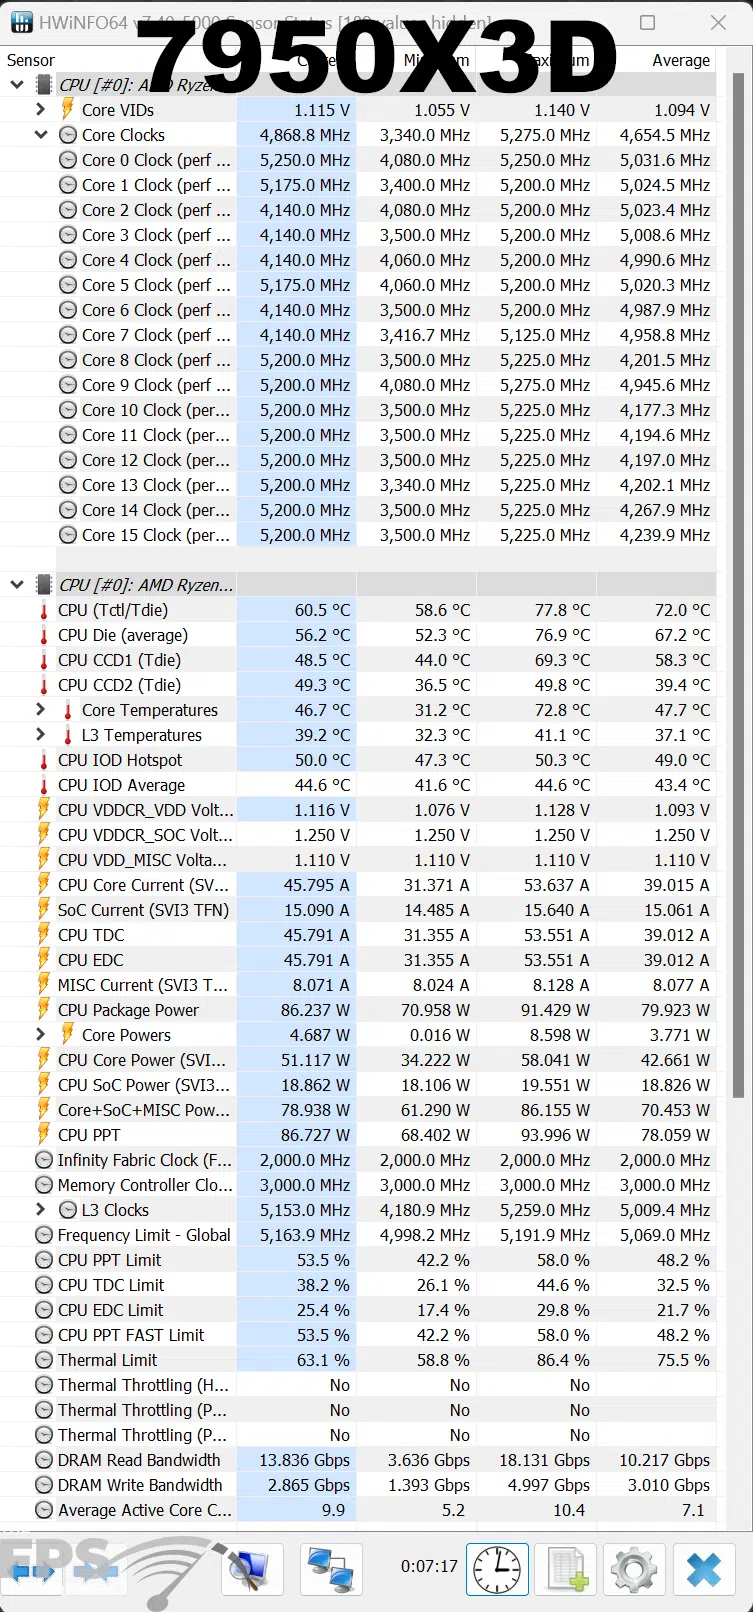The height and width of the screenshot is (1612, 753).
Task: Click the 18.131 Gbps maximum DRAM read value
Action: click(x=545, y=1460)
